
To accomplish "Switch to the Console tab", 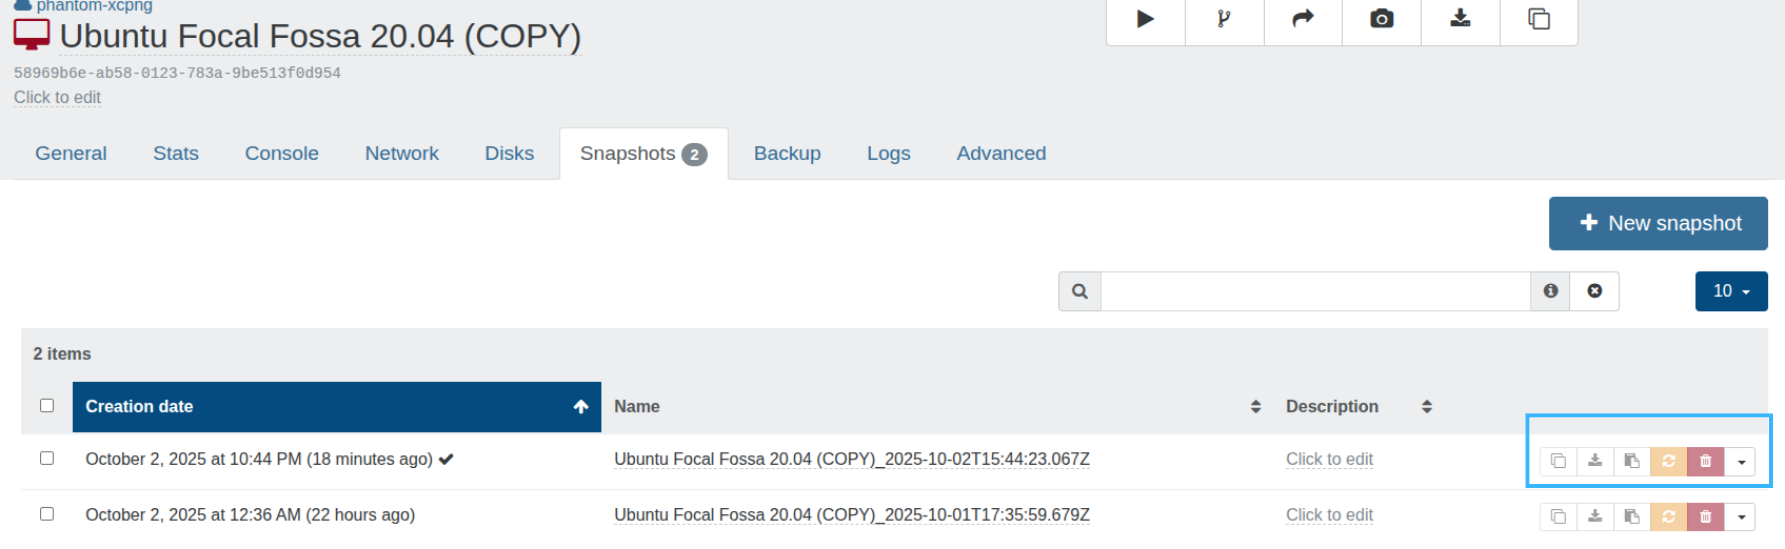I will tap(281, 153).
